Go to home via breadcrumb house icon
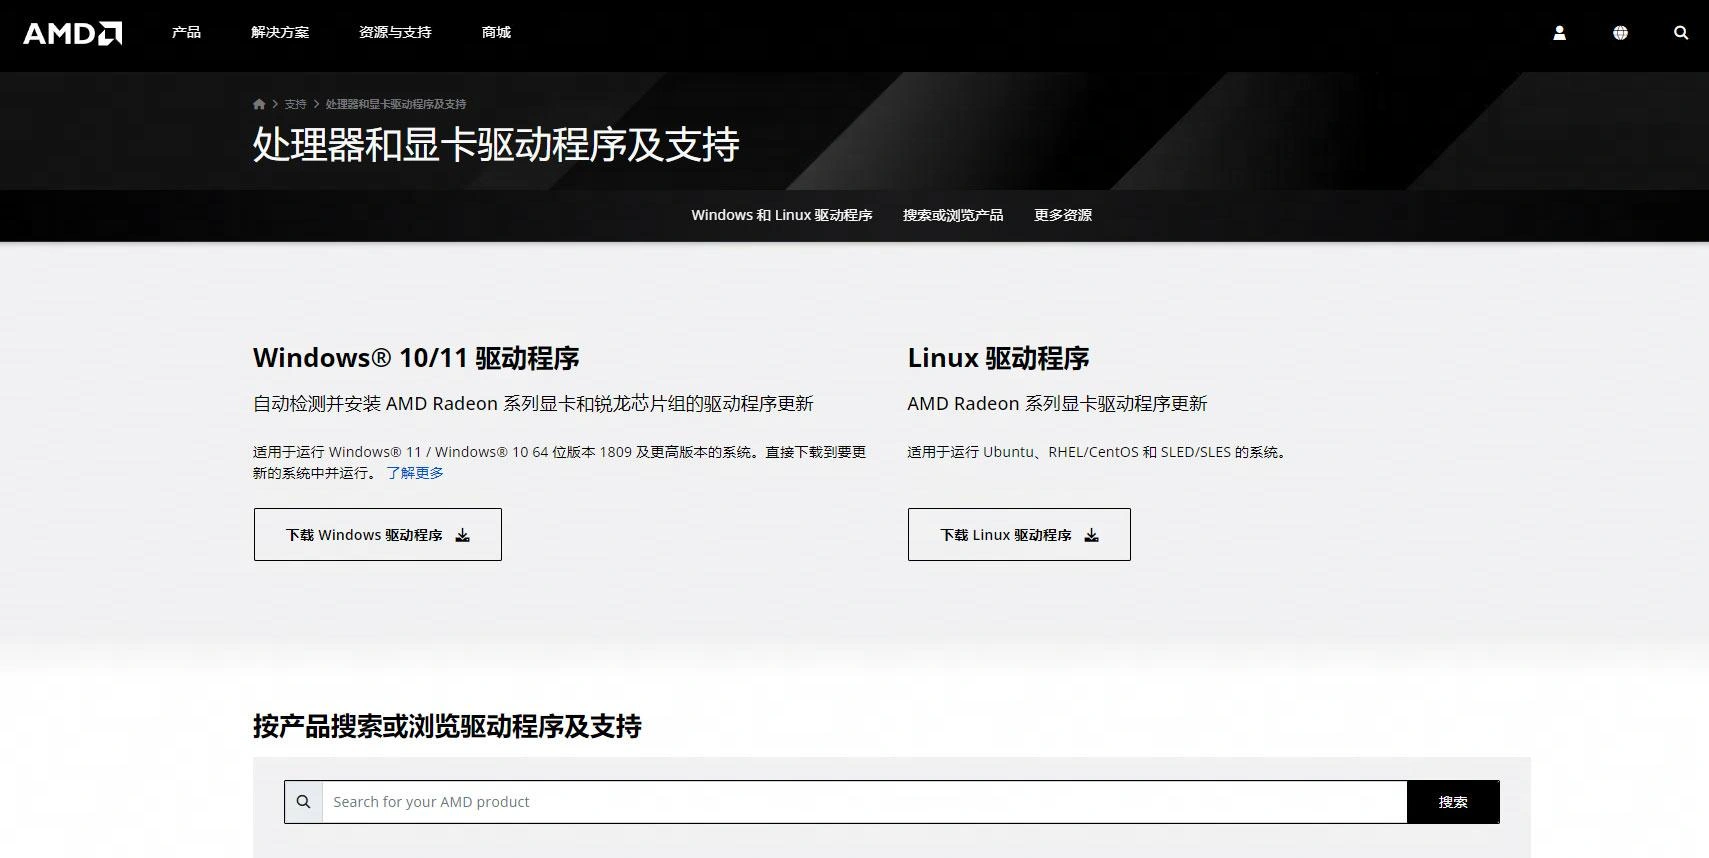This screenshot has width=1709, height=858. (259, 104)
